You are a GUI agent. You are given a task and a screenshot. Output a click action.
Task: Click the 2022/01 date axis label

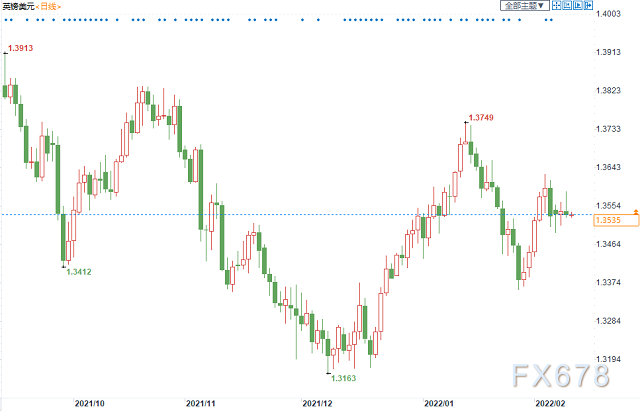439,404
